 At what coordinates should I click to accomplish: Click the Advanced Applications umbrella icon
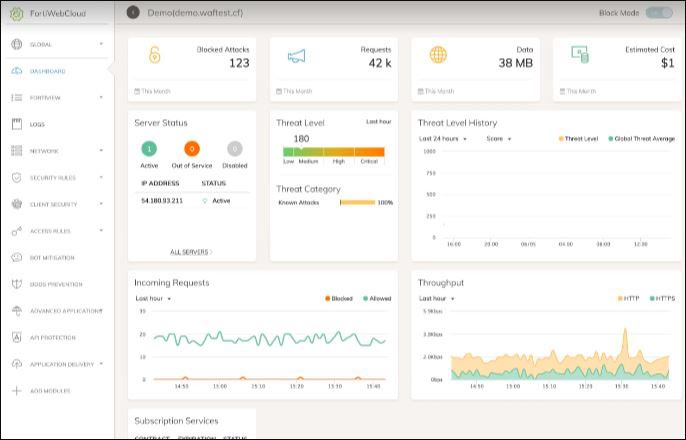click(17, 311)
